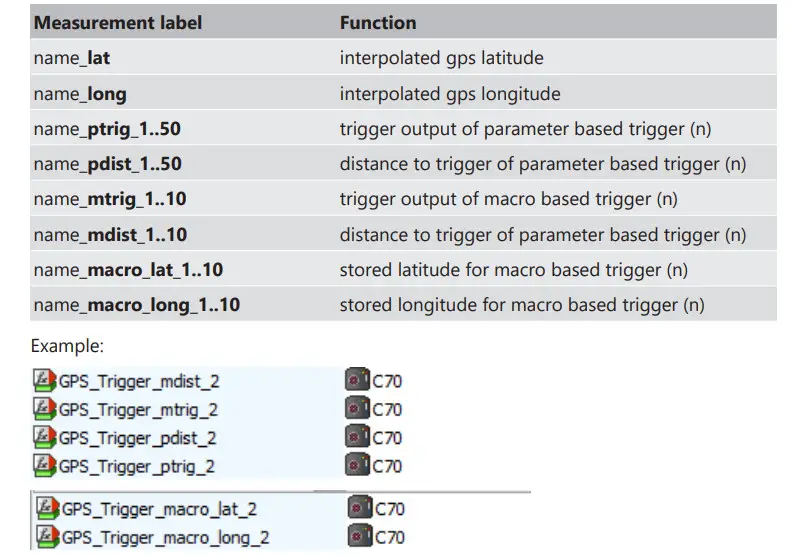Select the GPS_Trigger_pdist_2 measurement label

coord(138,437)
